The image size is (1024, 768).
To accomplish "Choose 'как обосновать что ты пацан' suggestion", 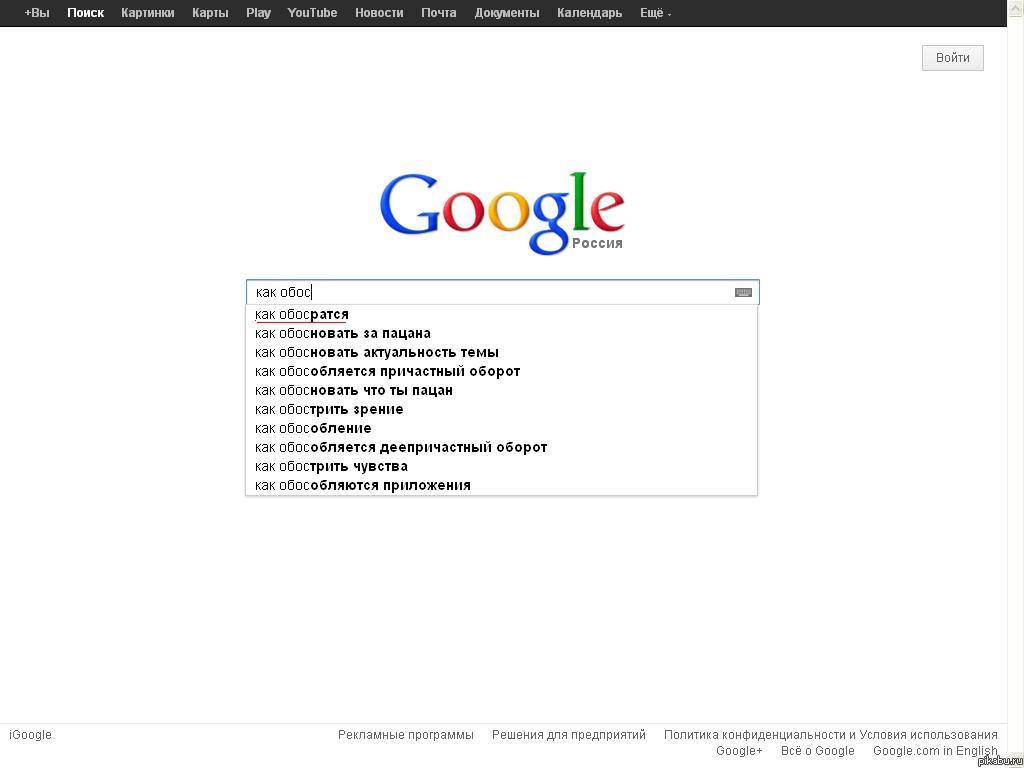I will click(502, 391).
